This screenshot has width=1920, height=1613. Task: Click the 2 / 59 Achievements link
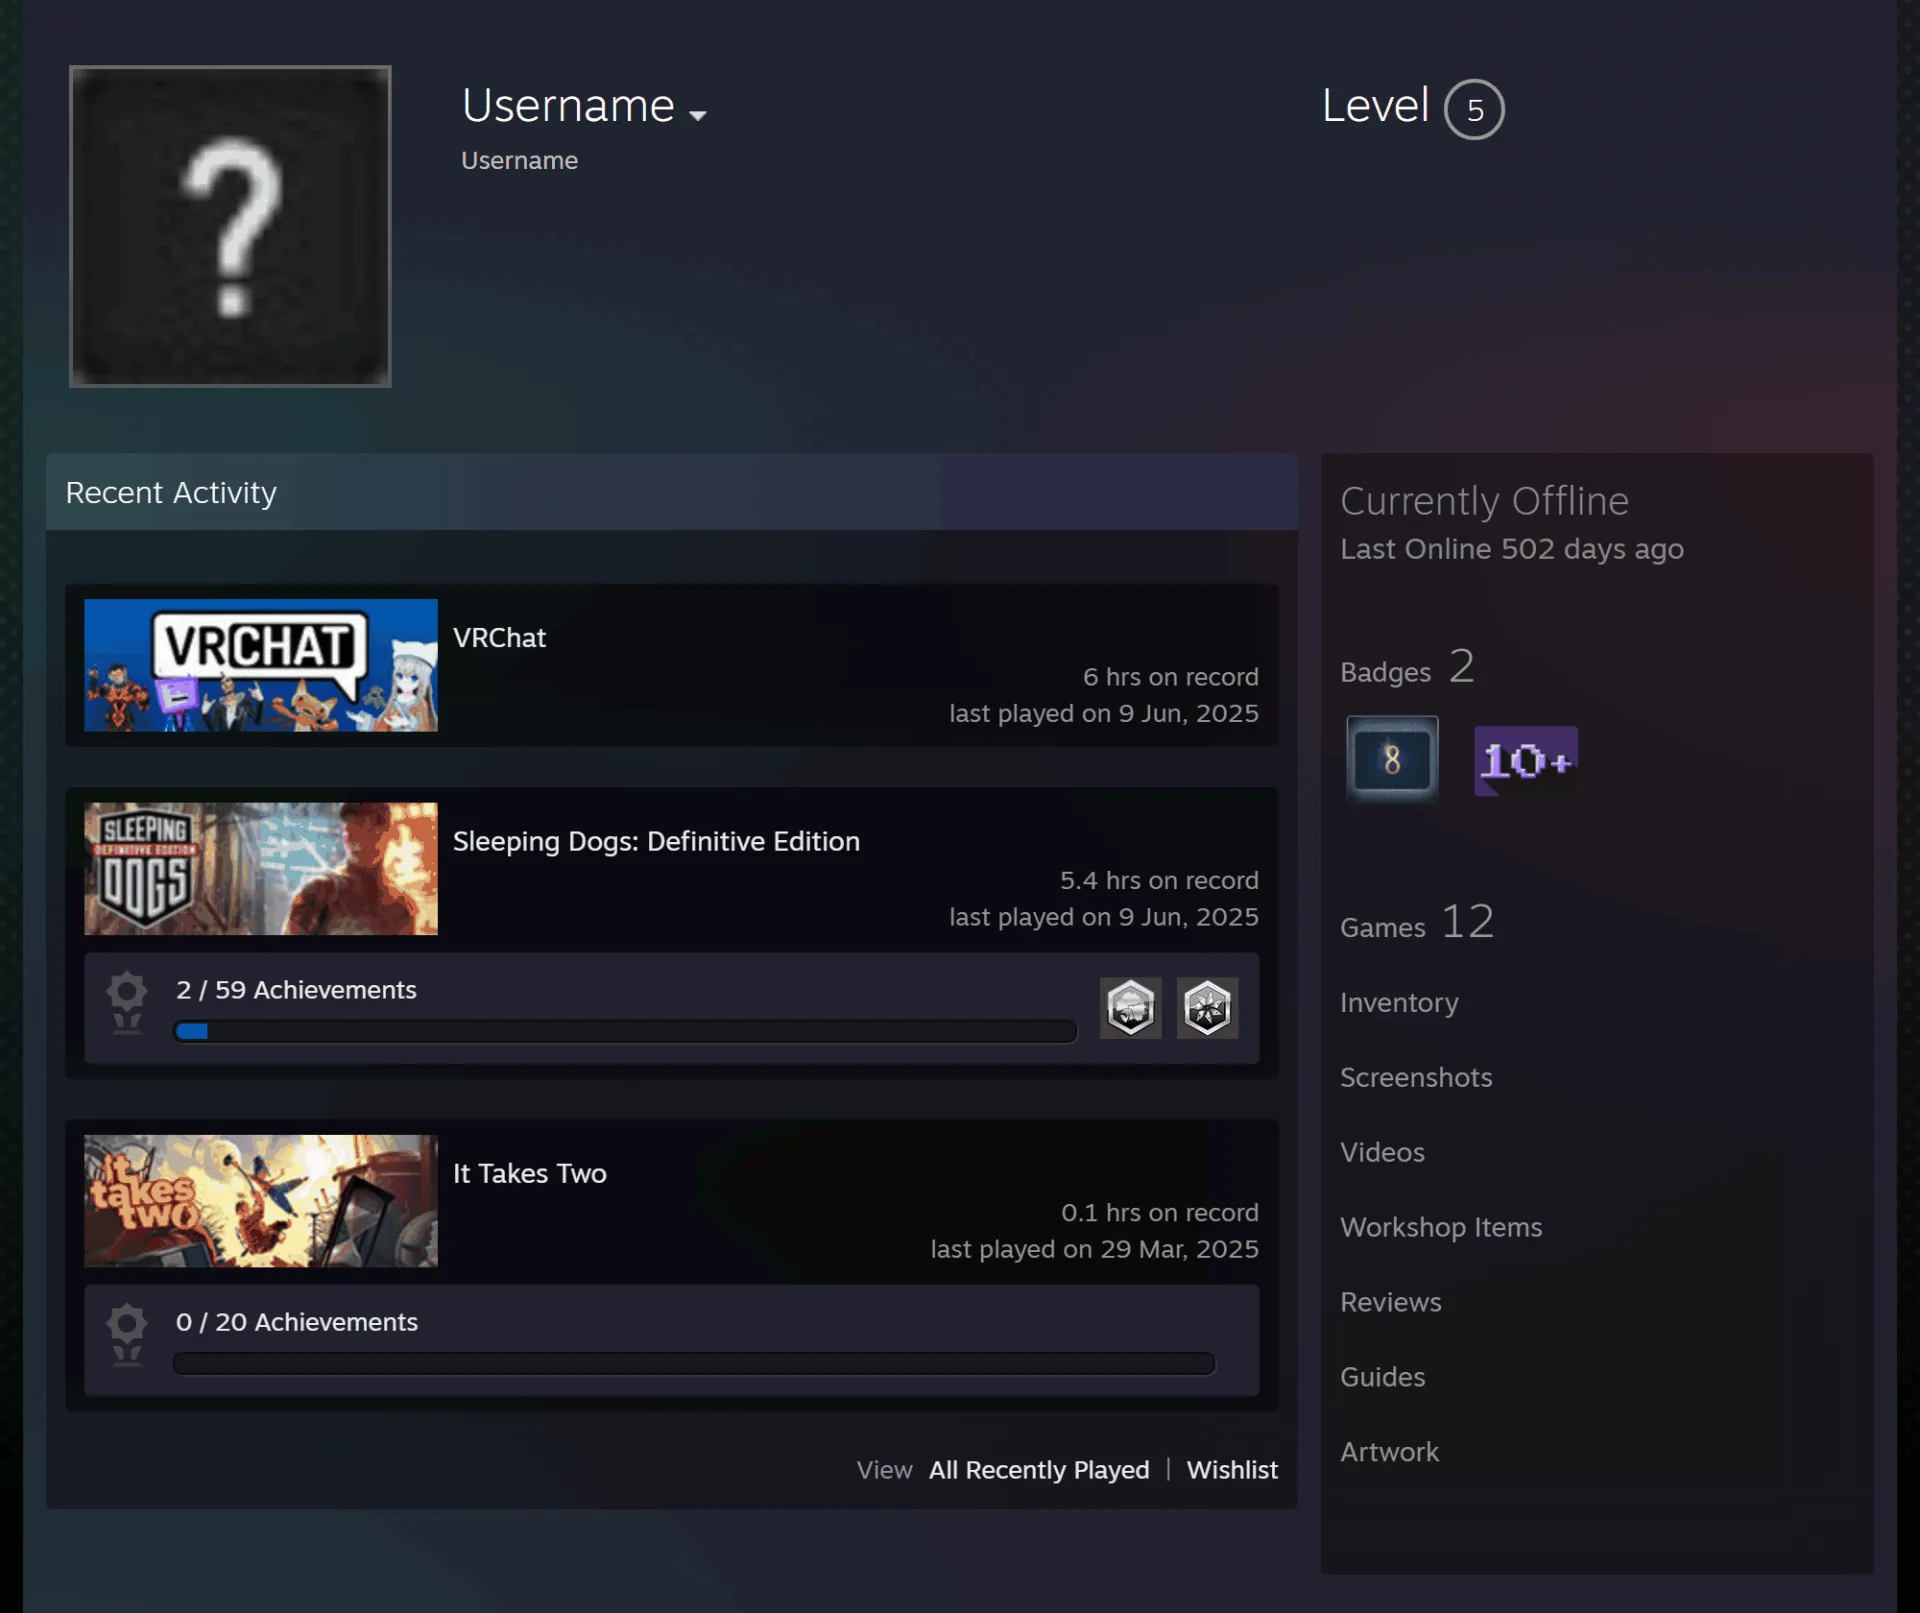[296, 990]
